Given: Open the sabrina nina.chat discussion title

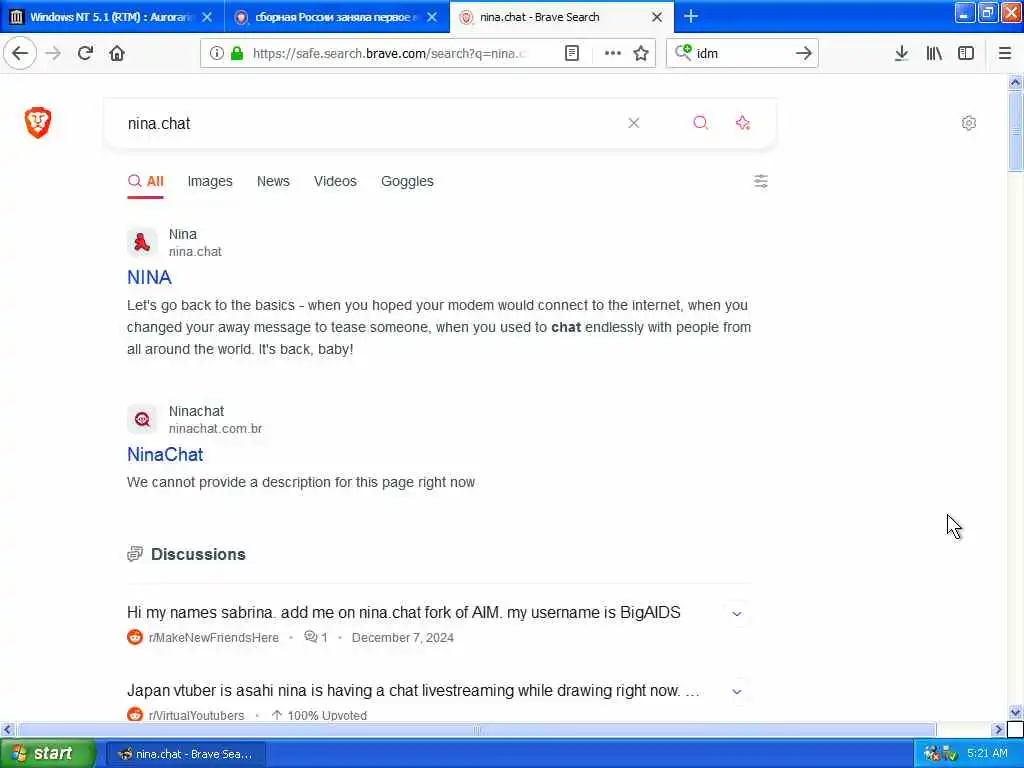Looking at the screenshot, I should pos(404,613).
